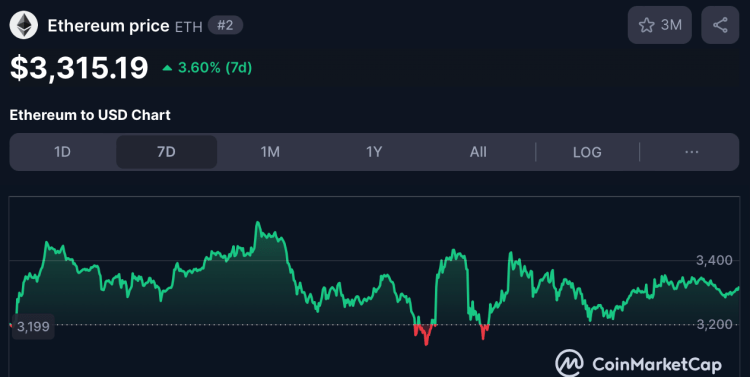The image size is (750, 377).
Task: Click the highest peak of the price line
Action: pos(257,223)
